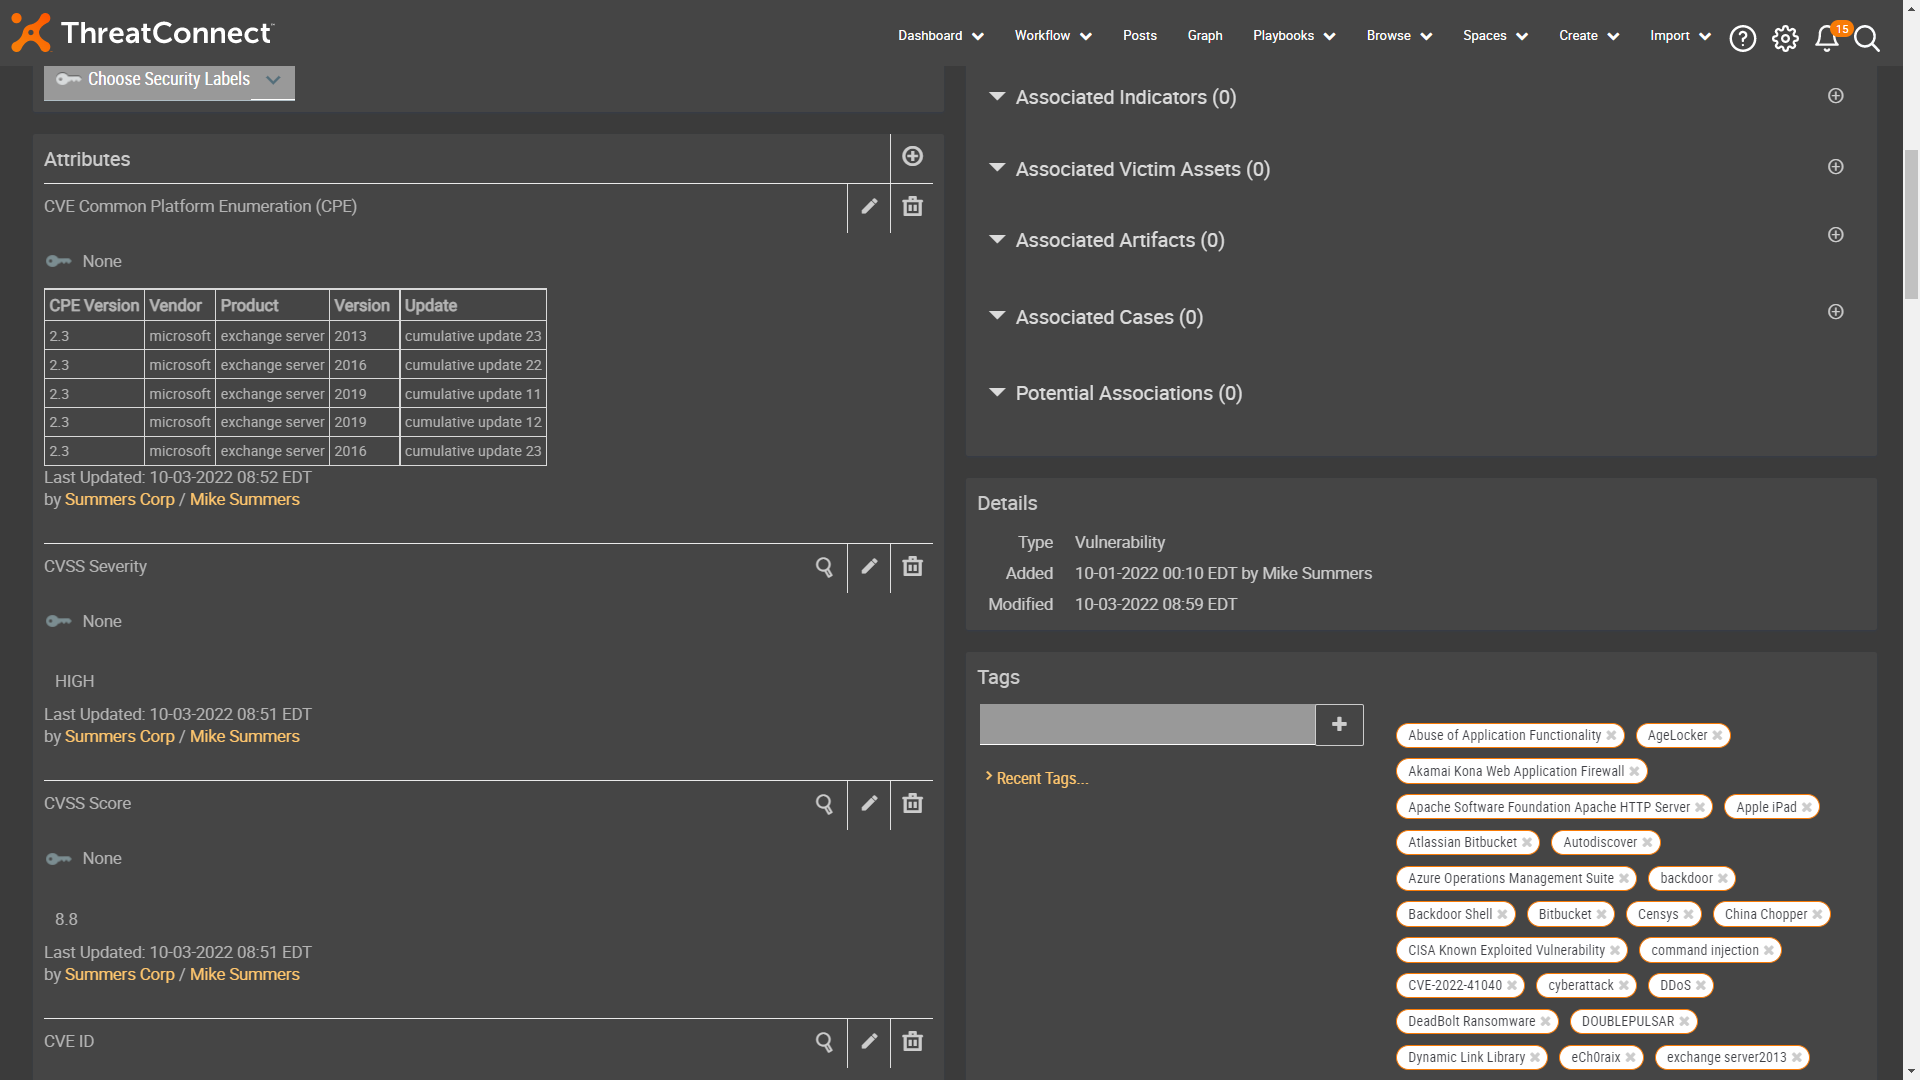Open the CISA Known Exploited Vulnerability tag
This screenshot has width=1920, height=1080.
(x=1506, y=951)
